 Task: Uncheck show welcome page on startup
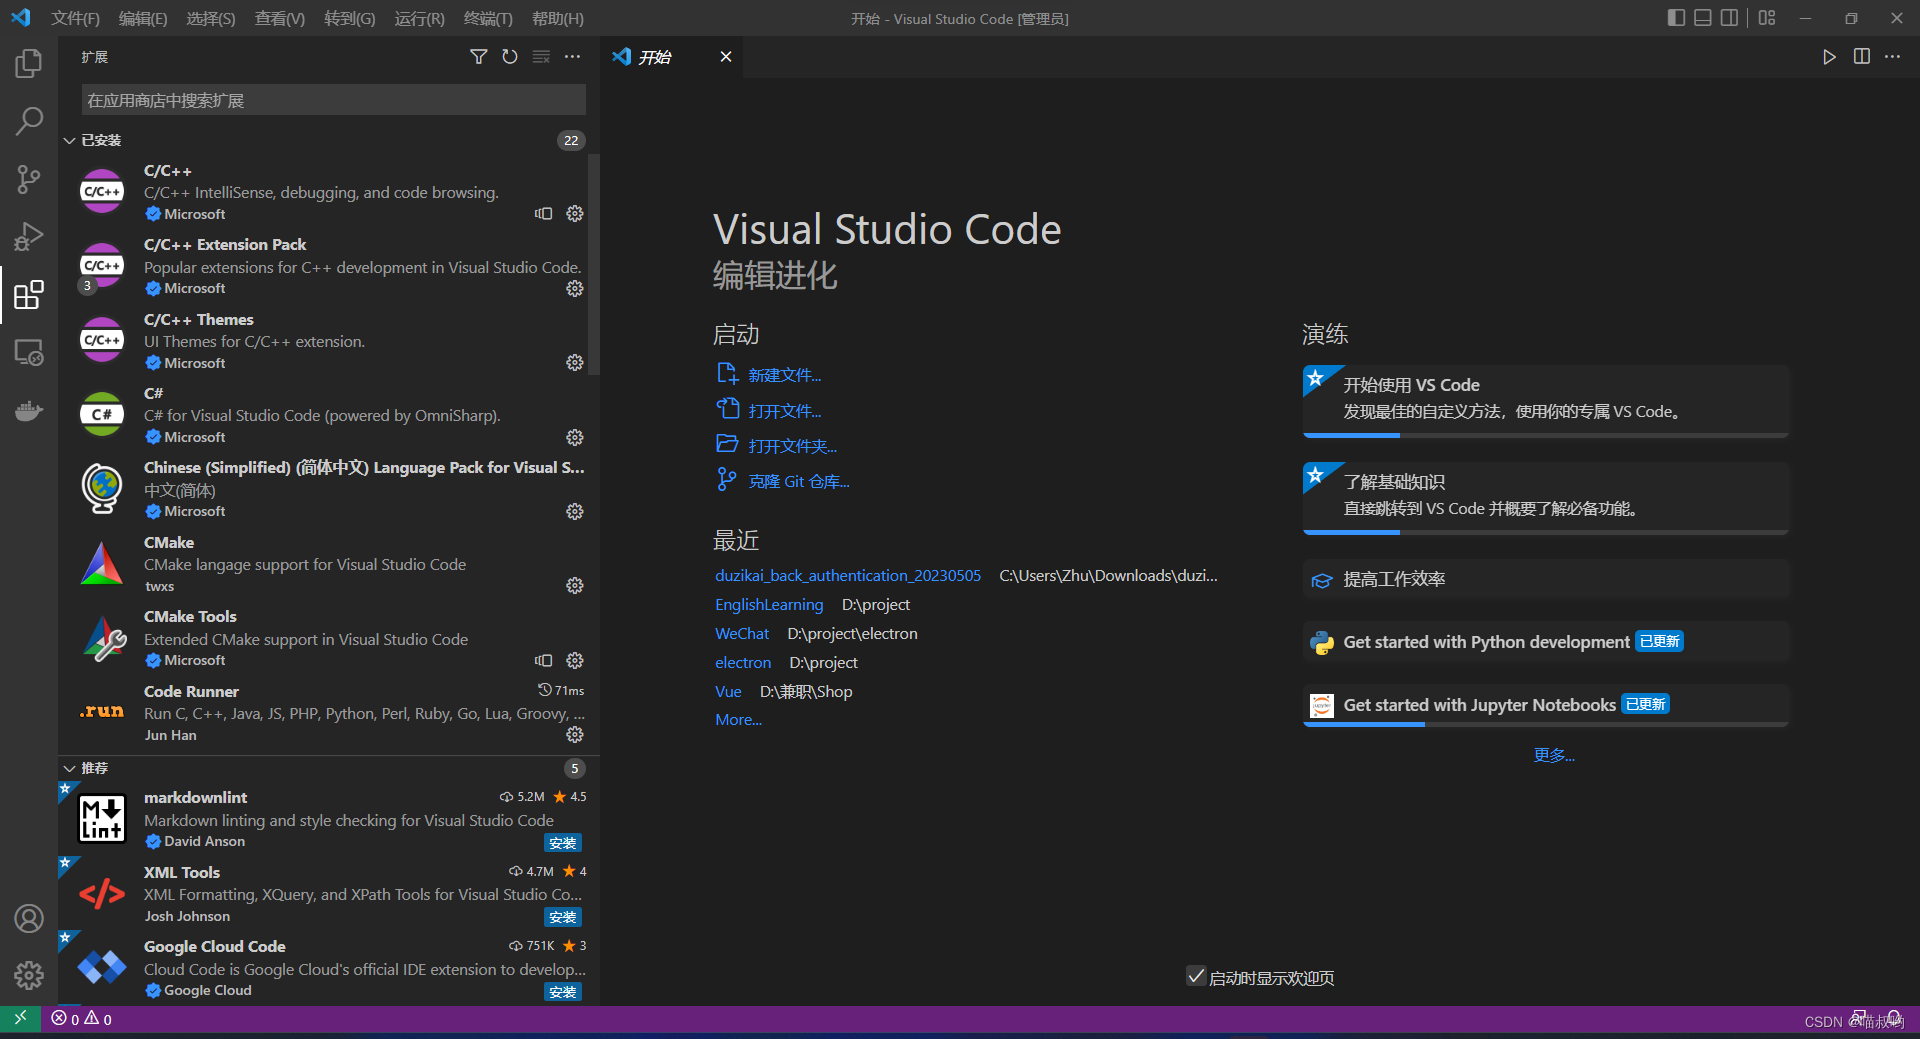(x=1196, y=976)
